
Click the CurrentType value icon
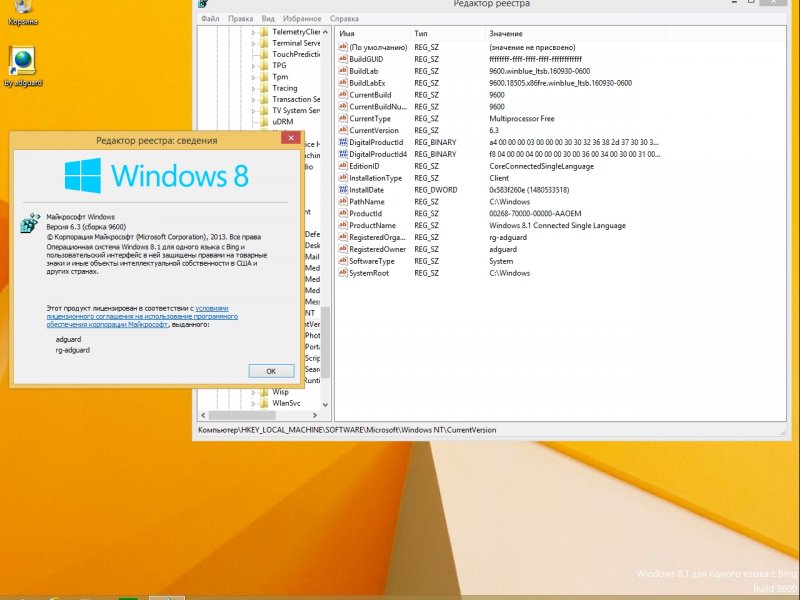click(343, 118)
